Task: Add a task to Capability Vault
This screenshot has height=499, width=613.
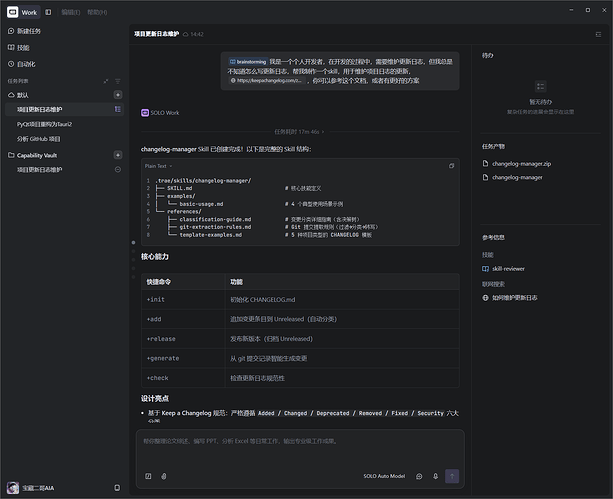Action: (118, 155)
